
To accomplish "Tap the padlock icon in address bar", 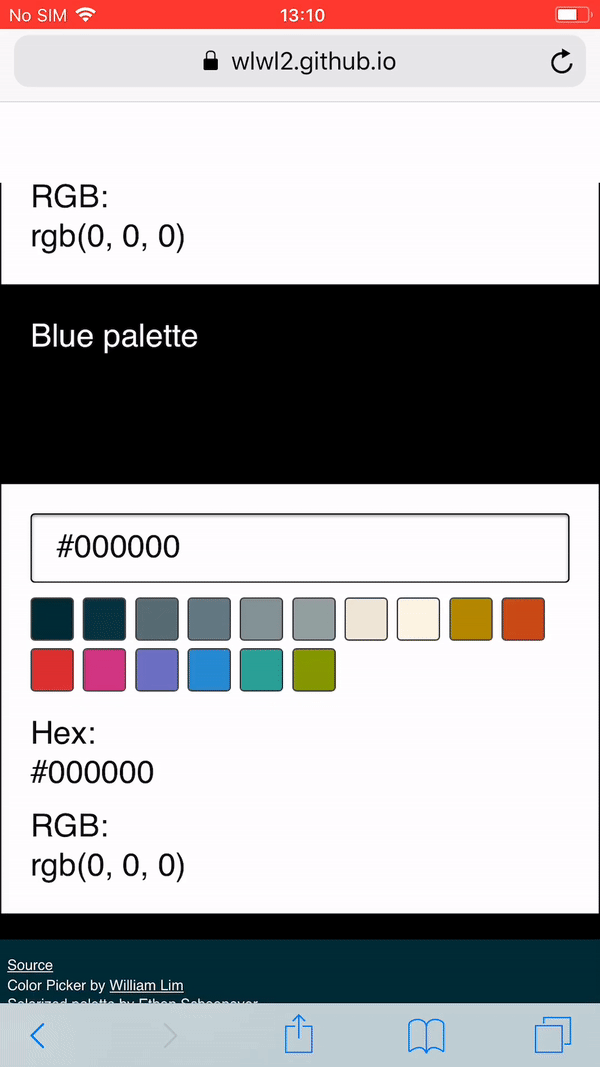I will (212, 62).
